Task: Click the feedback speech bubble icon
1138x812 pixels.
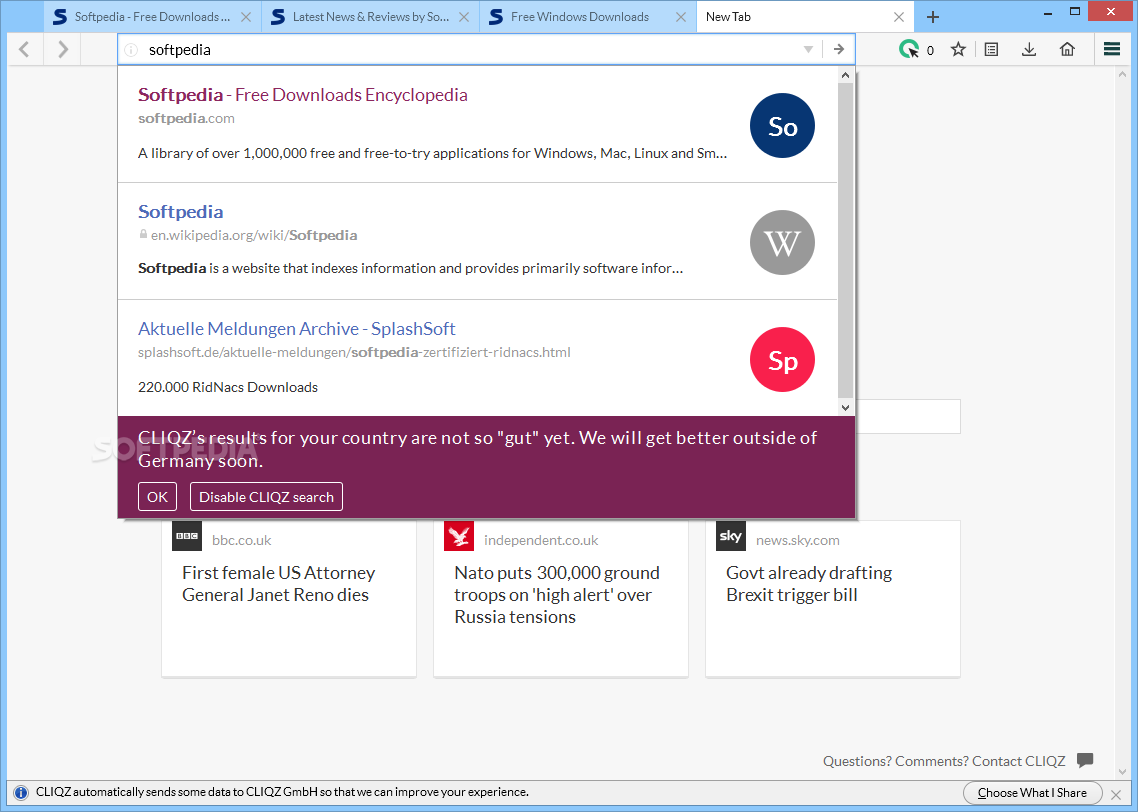Action: 1085,760
